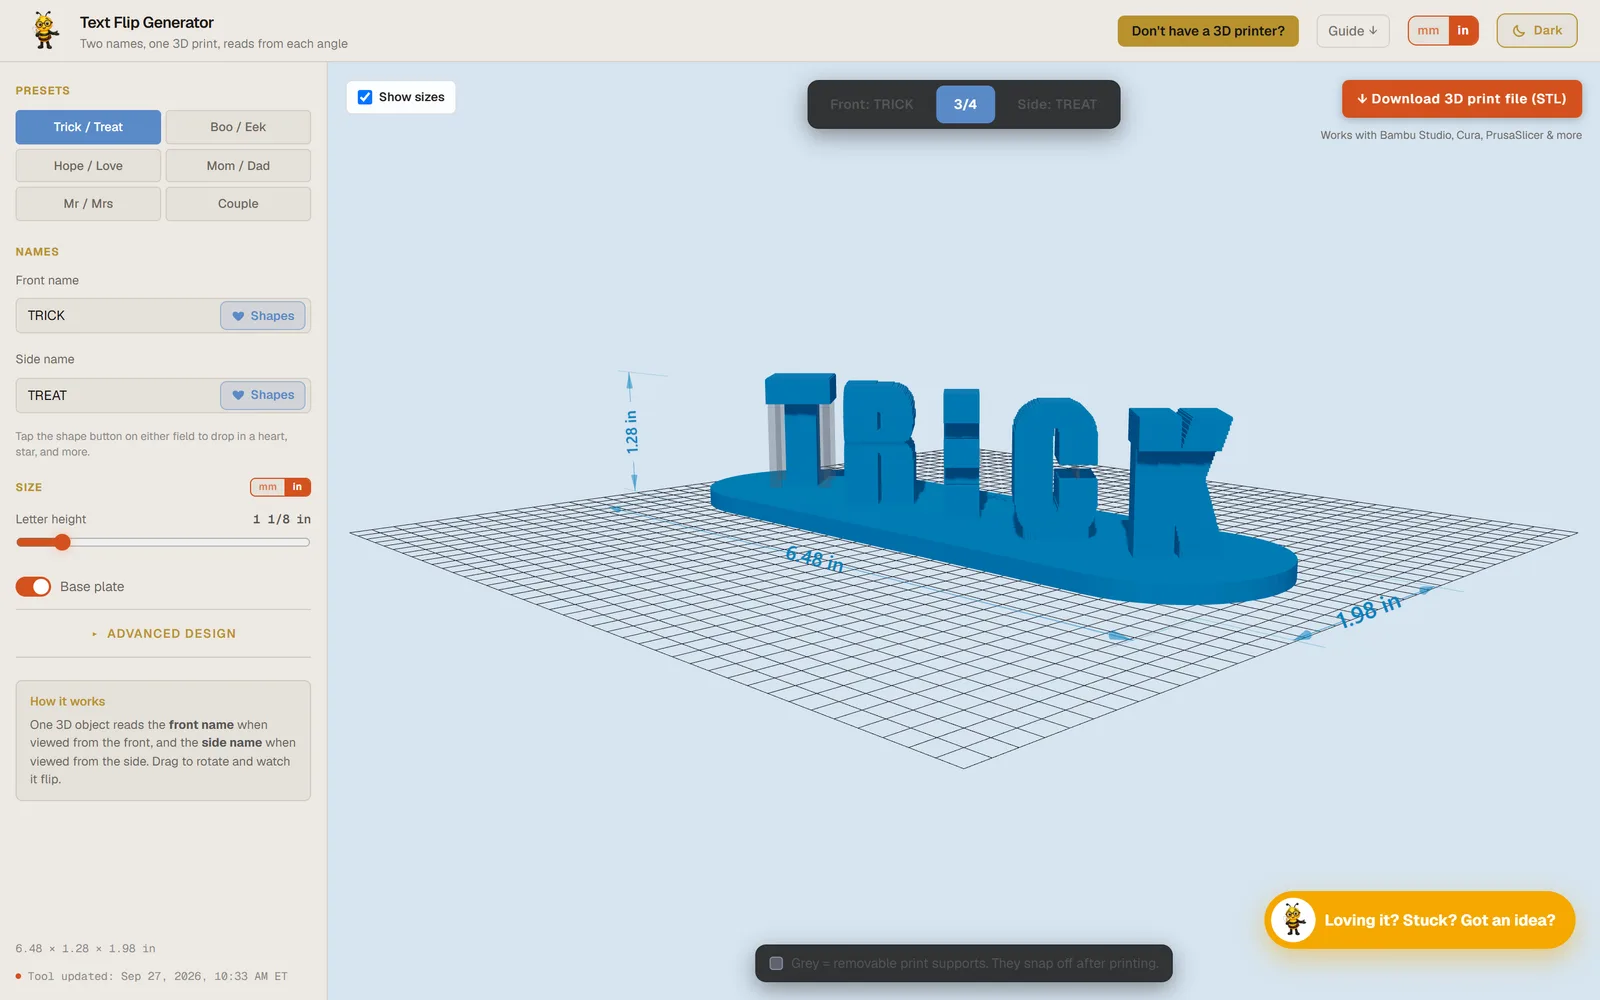
Task: Switch to Side: TREAT view
Action: (x=1057, y=104)
